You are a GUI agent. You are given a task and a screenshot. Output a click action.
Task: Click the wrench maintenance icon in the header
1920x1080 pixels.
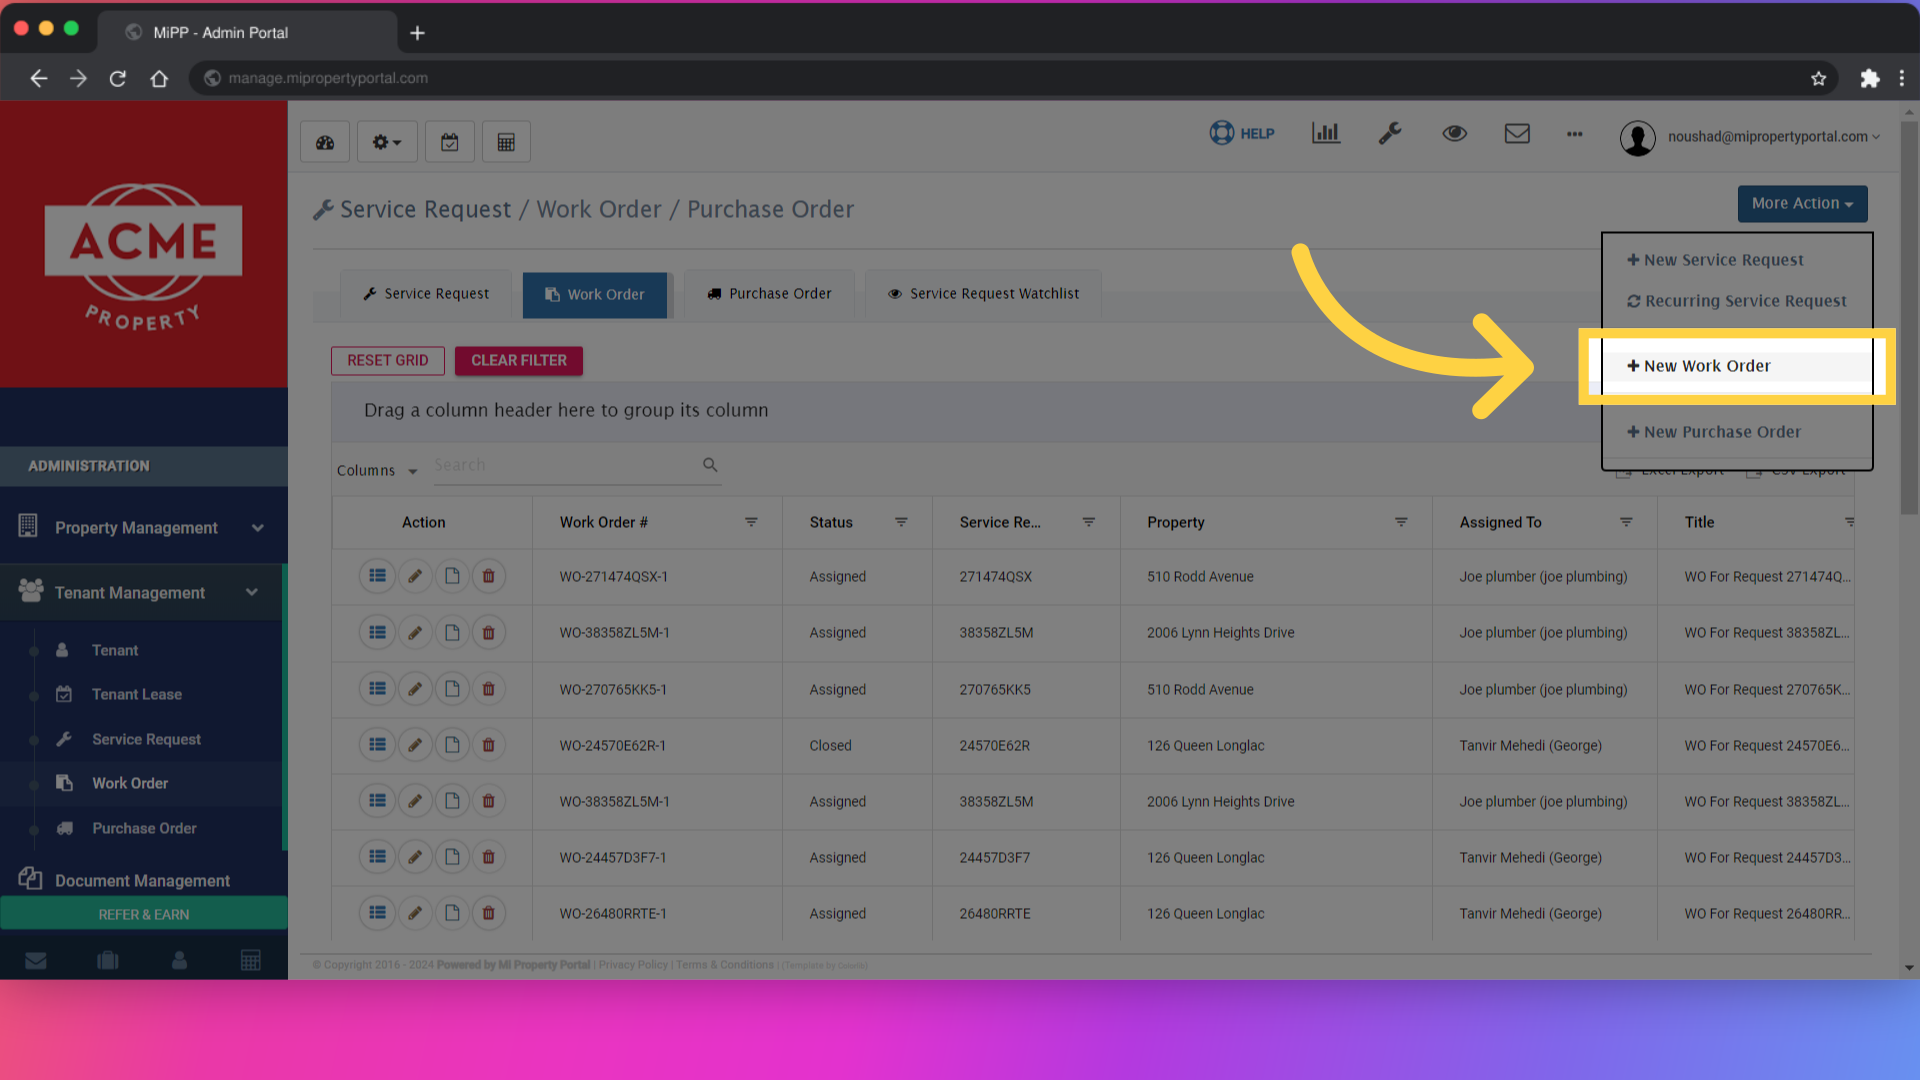[x=1390, y=133]
